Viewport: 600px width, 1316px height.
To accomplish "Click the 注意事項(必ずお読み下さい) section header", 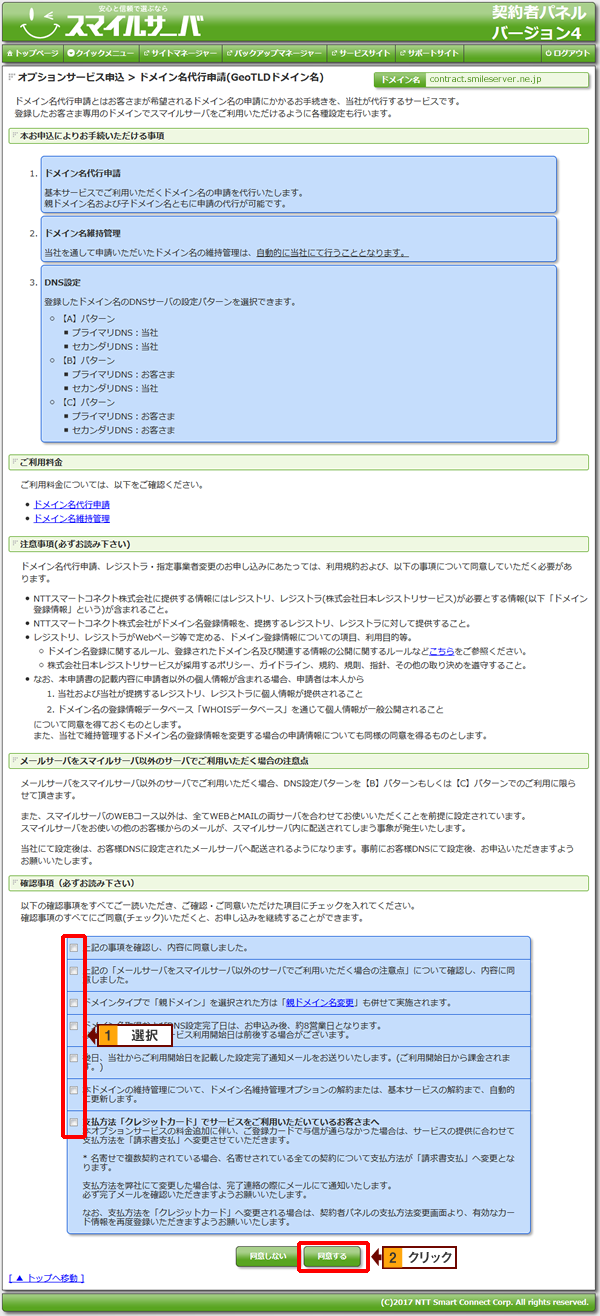I will click(300, 544).
